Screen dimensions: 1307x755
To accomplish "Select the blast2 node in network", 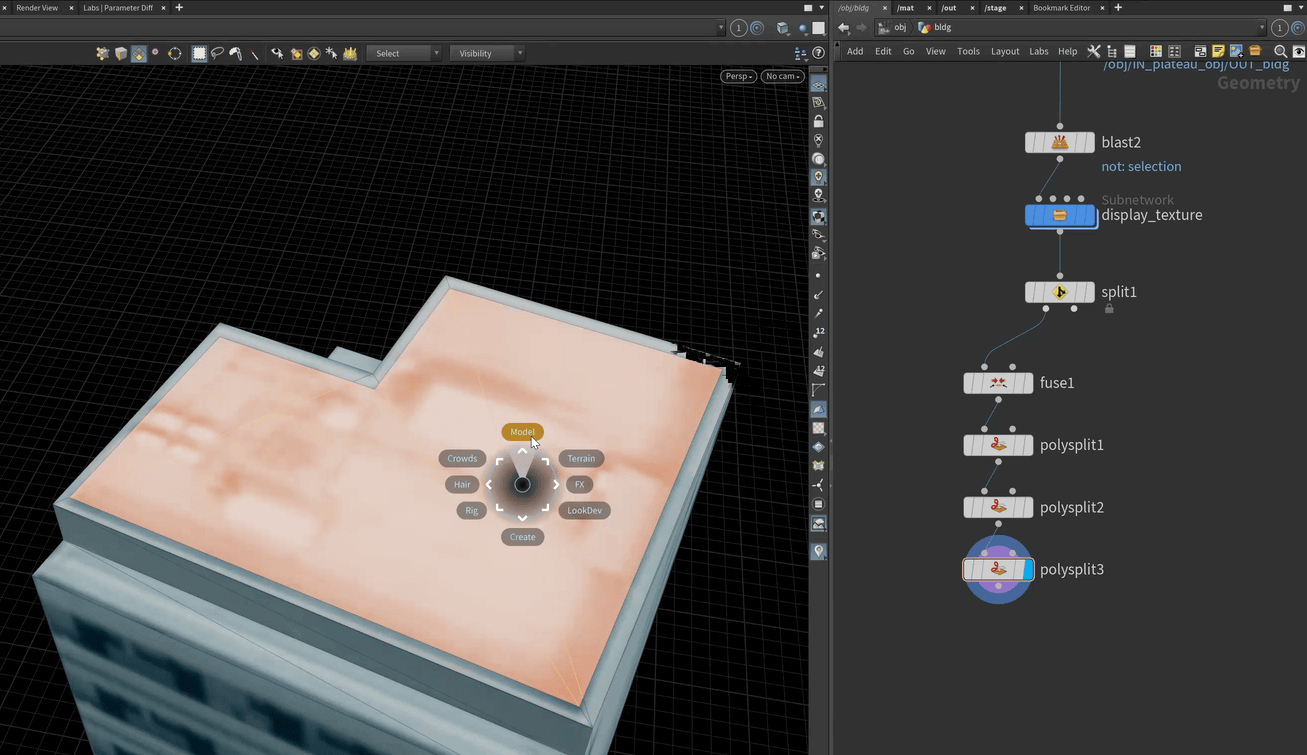I will tap(1059, 143).
